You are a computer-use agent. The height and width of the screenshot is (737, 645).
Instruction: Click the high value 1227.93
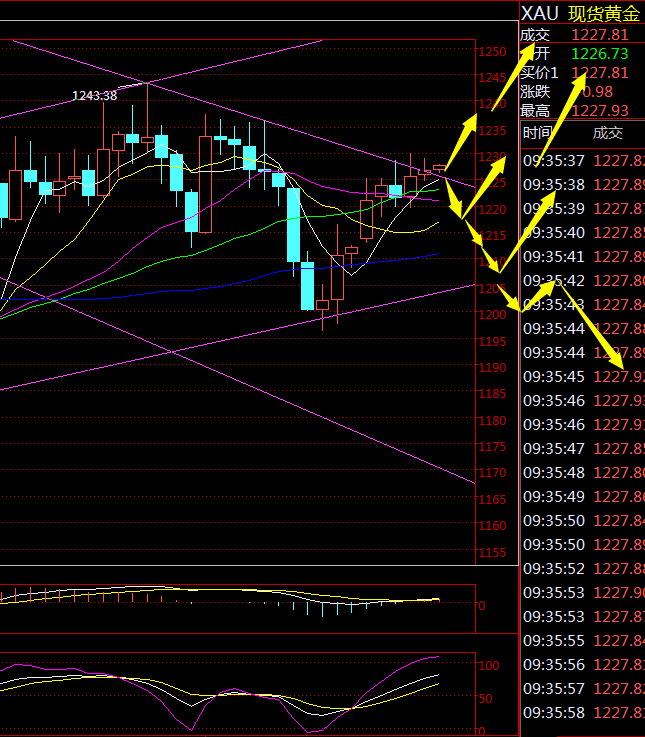click(600, 111)
